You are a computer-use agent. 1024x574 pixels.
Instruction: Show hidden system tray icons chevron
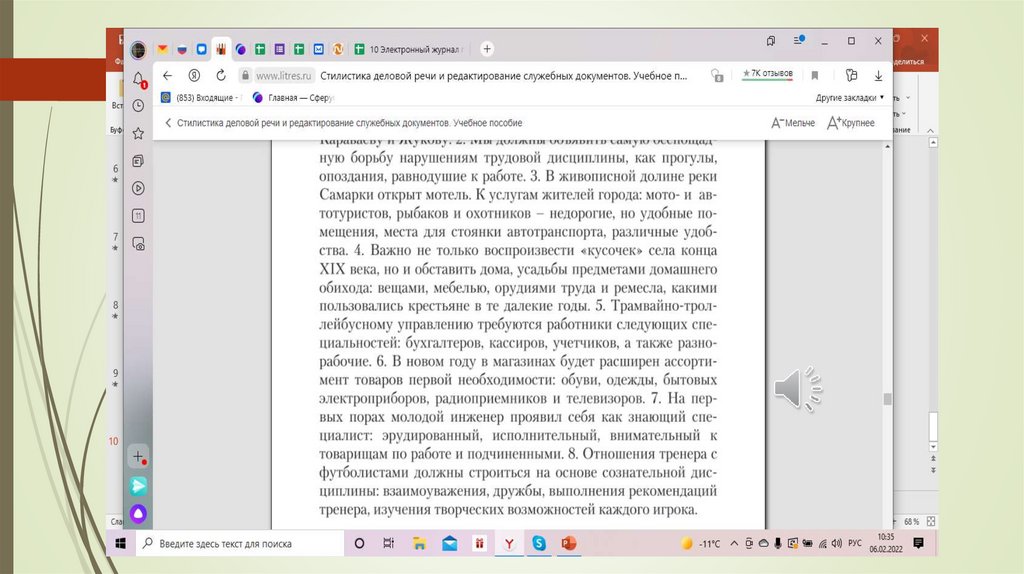click(734, 543)
